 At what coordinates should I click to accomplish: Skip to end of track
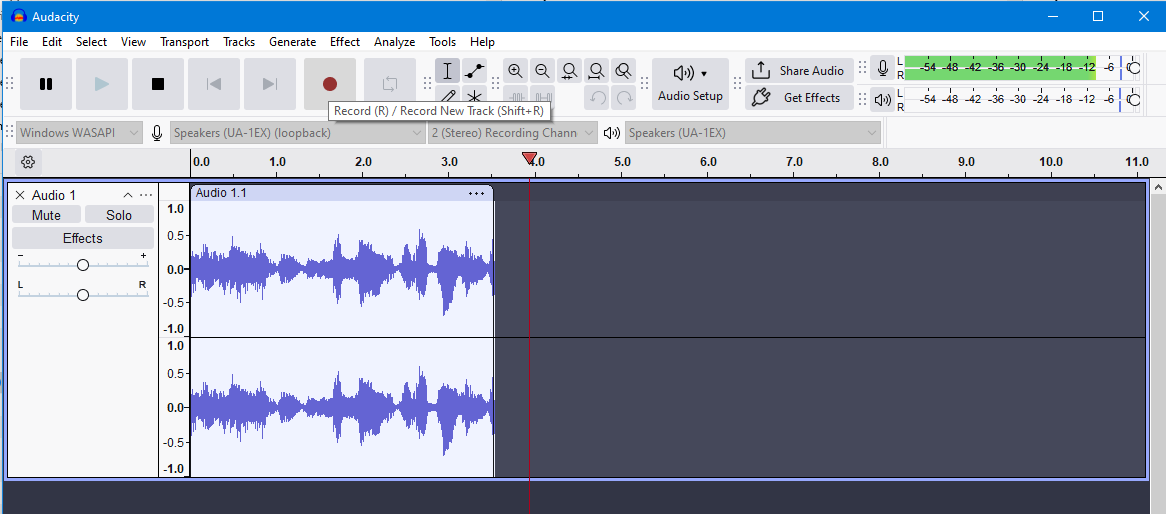pos(270,84)
